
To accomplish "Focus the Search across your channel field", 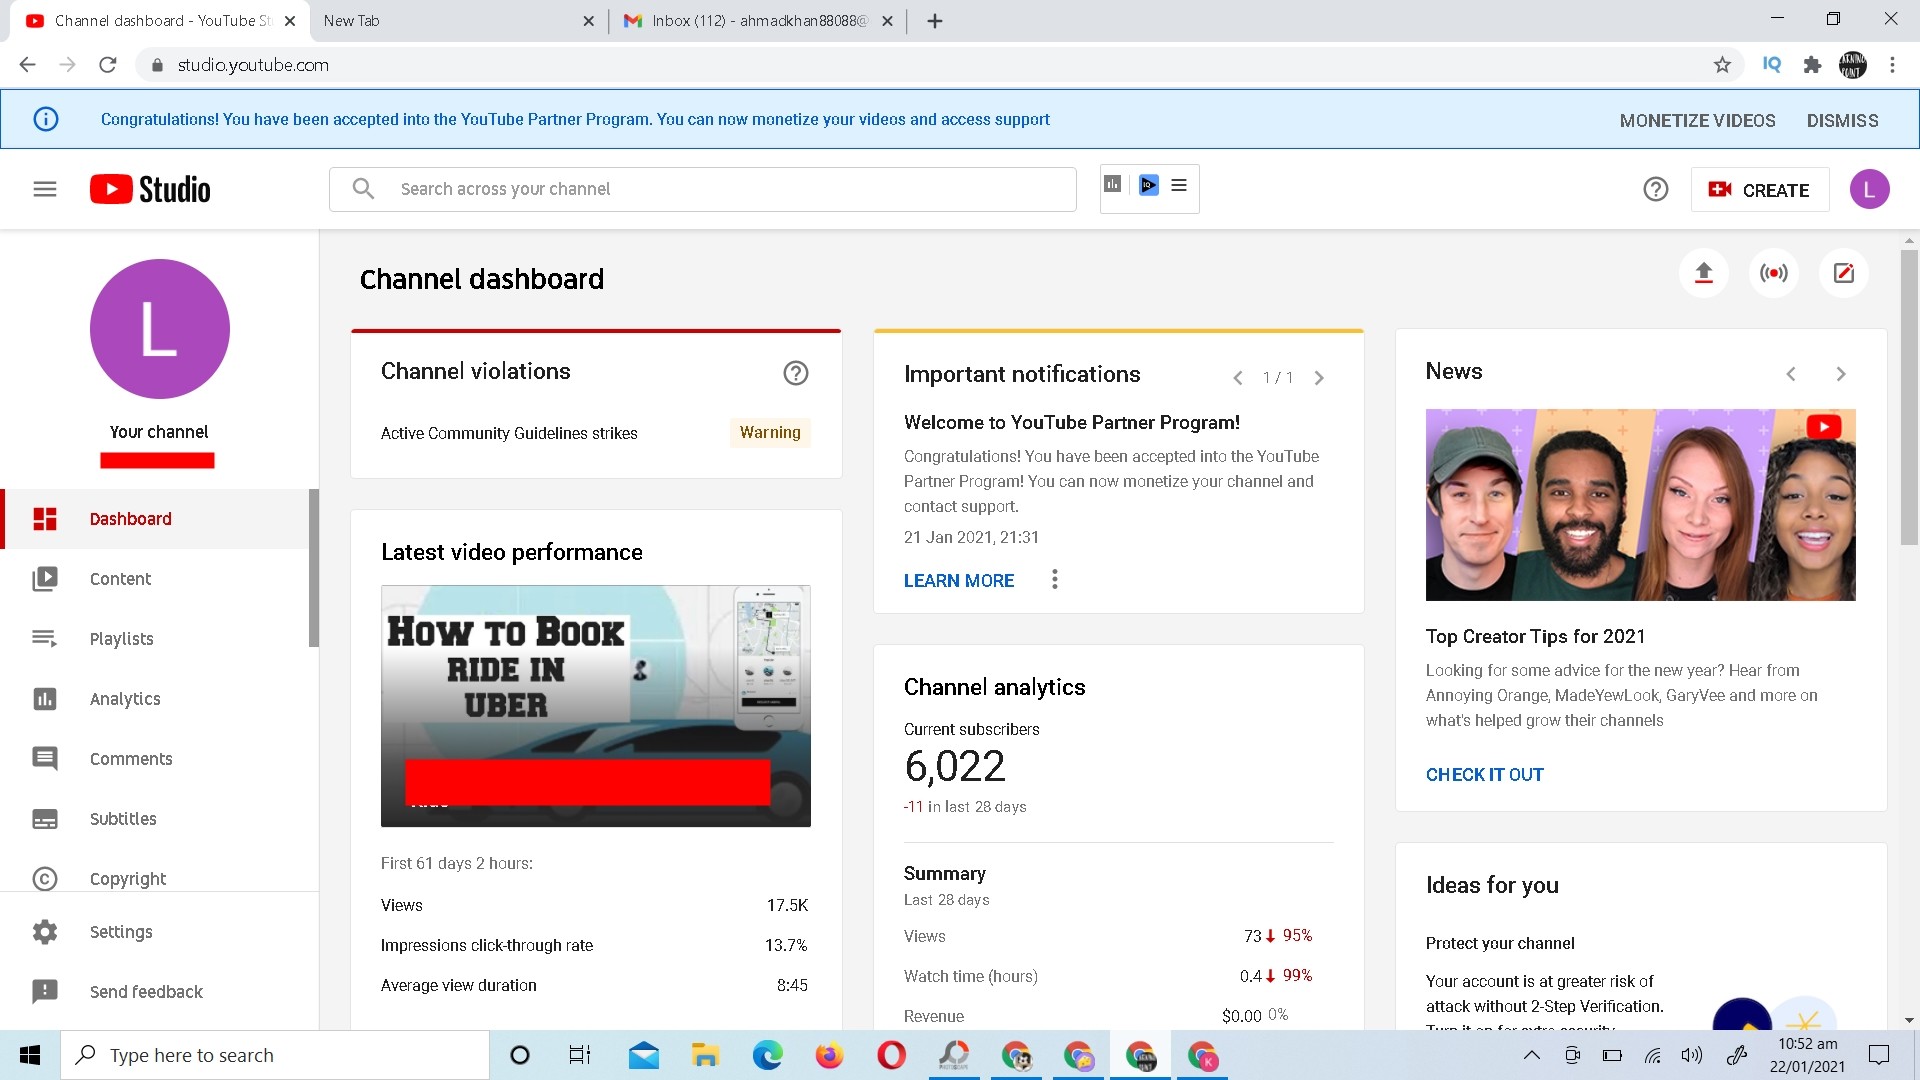I will pos(703,189).
